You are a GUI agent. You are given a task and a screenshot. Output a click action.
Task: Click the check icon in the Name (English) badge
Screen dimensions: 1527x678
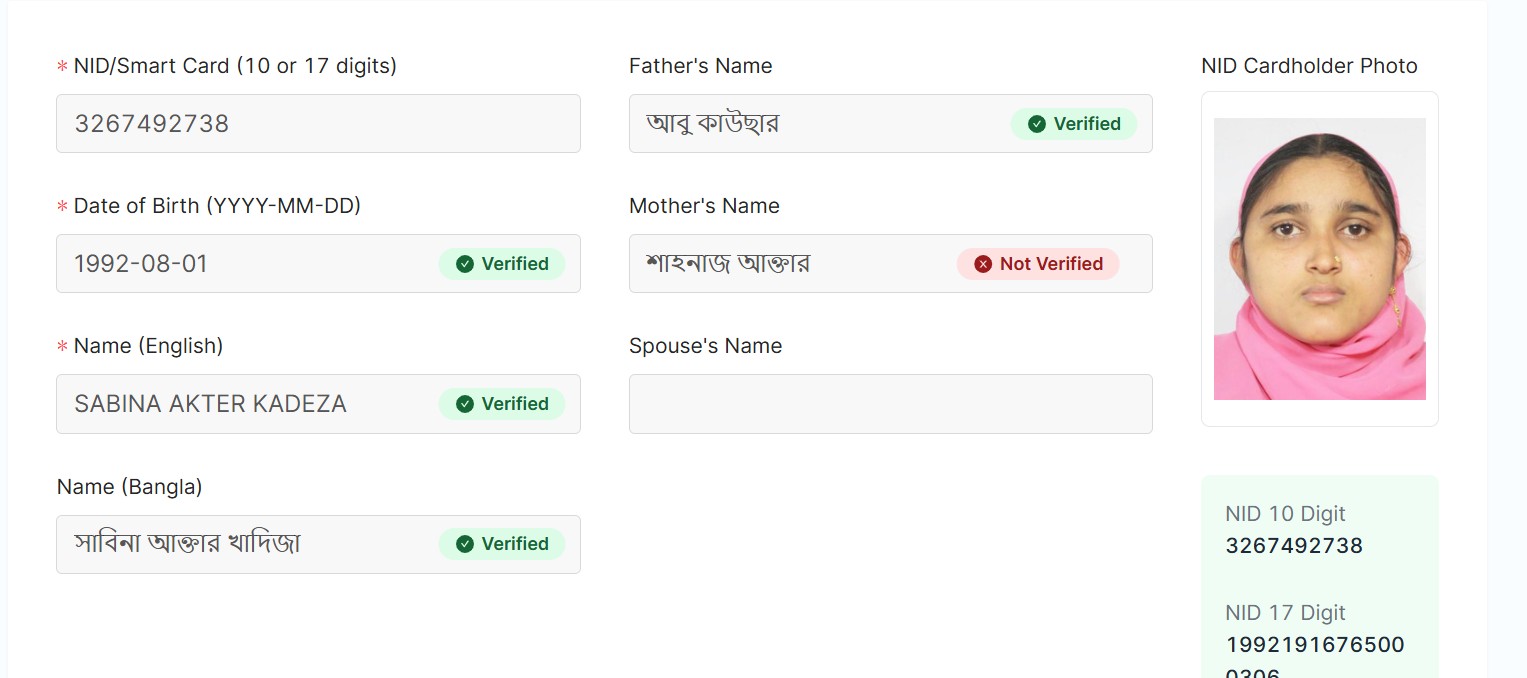(464, 404)
